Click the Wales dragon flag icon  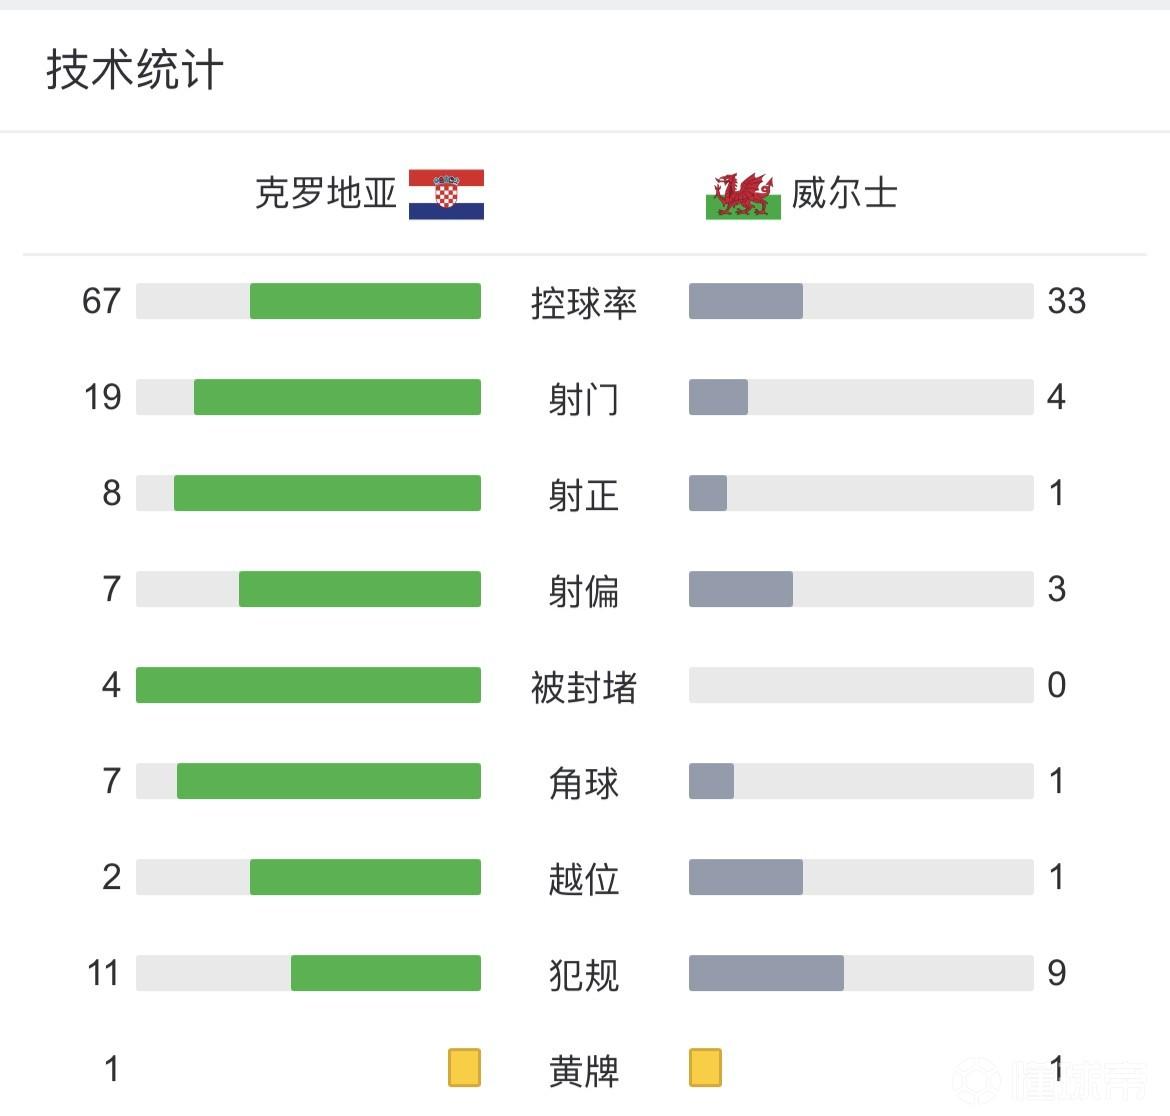[743, 195]
